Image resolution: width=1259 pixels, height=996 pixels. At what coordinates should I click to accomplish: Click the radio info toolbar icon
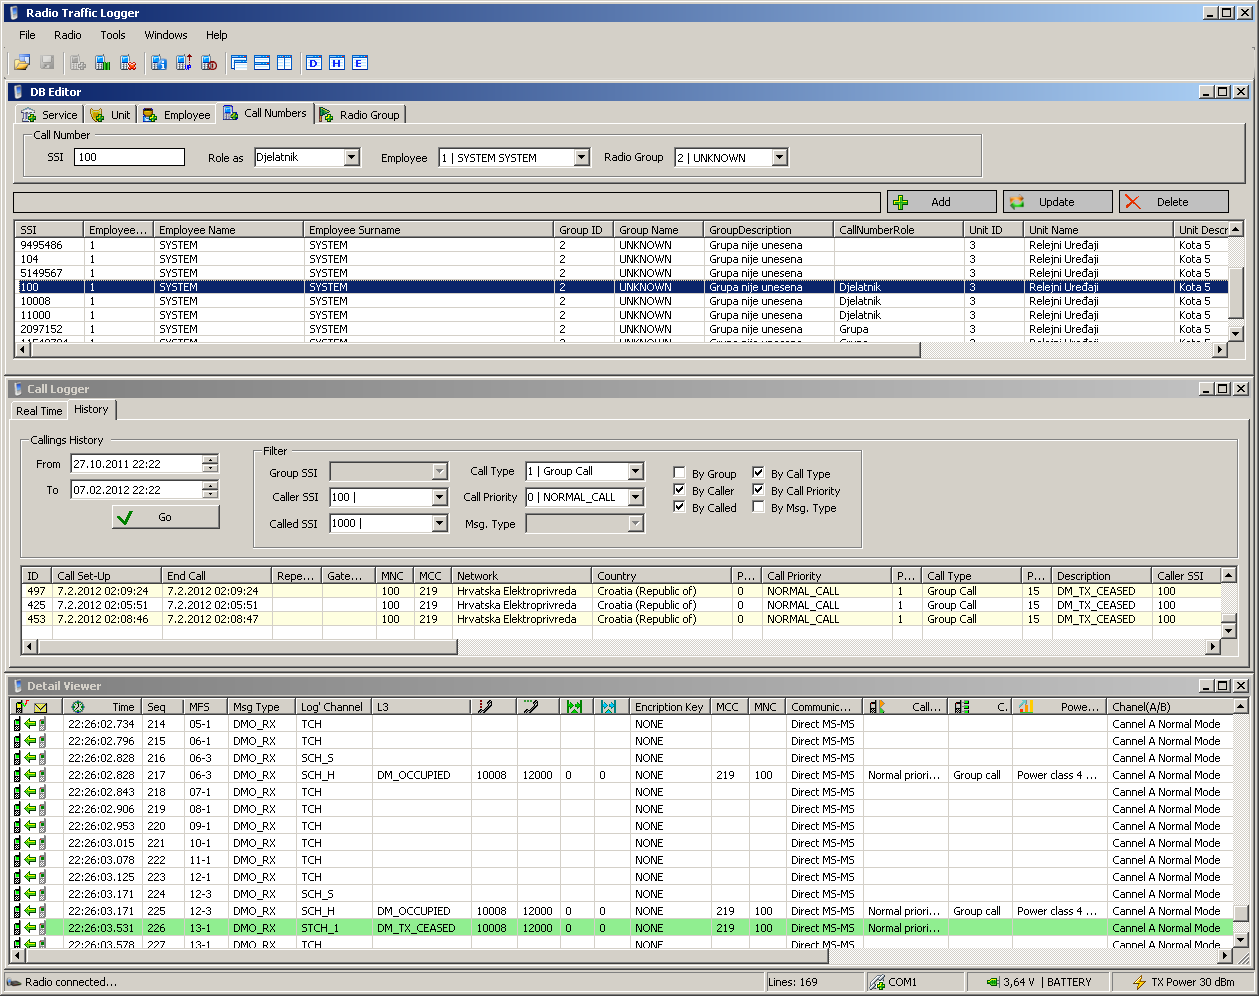(x=159, y=63)
